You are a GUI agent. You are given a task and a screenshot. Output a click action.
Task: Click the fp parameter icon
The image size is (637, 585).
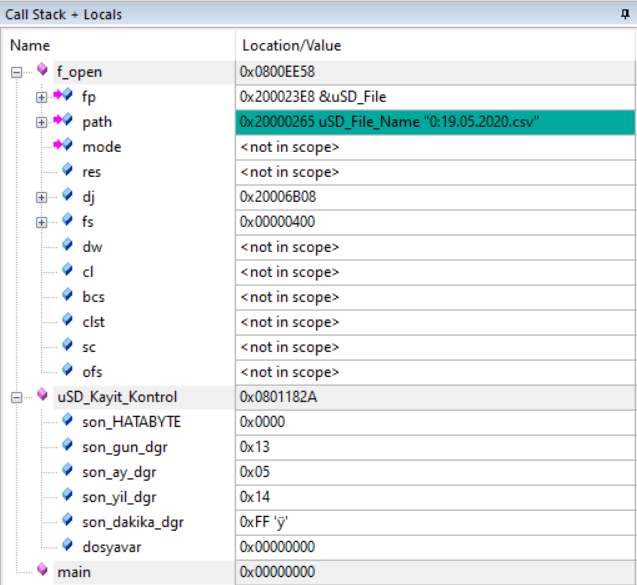[63, 95]
